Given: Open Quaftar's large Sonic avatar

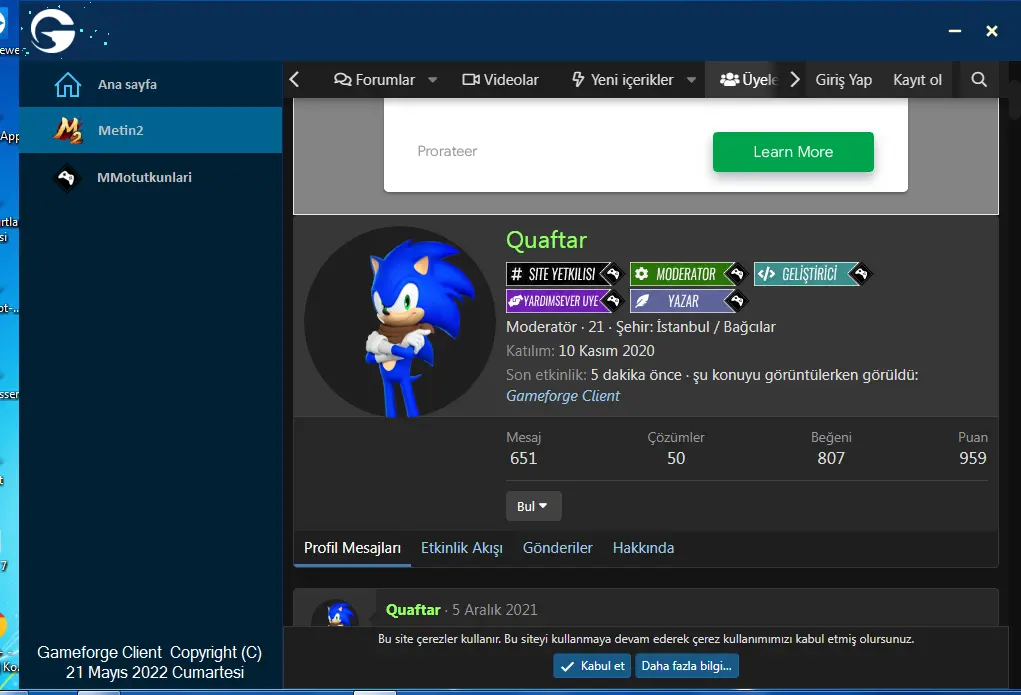Looking at the screenshot, I should (x=400, y=322).
